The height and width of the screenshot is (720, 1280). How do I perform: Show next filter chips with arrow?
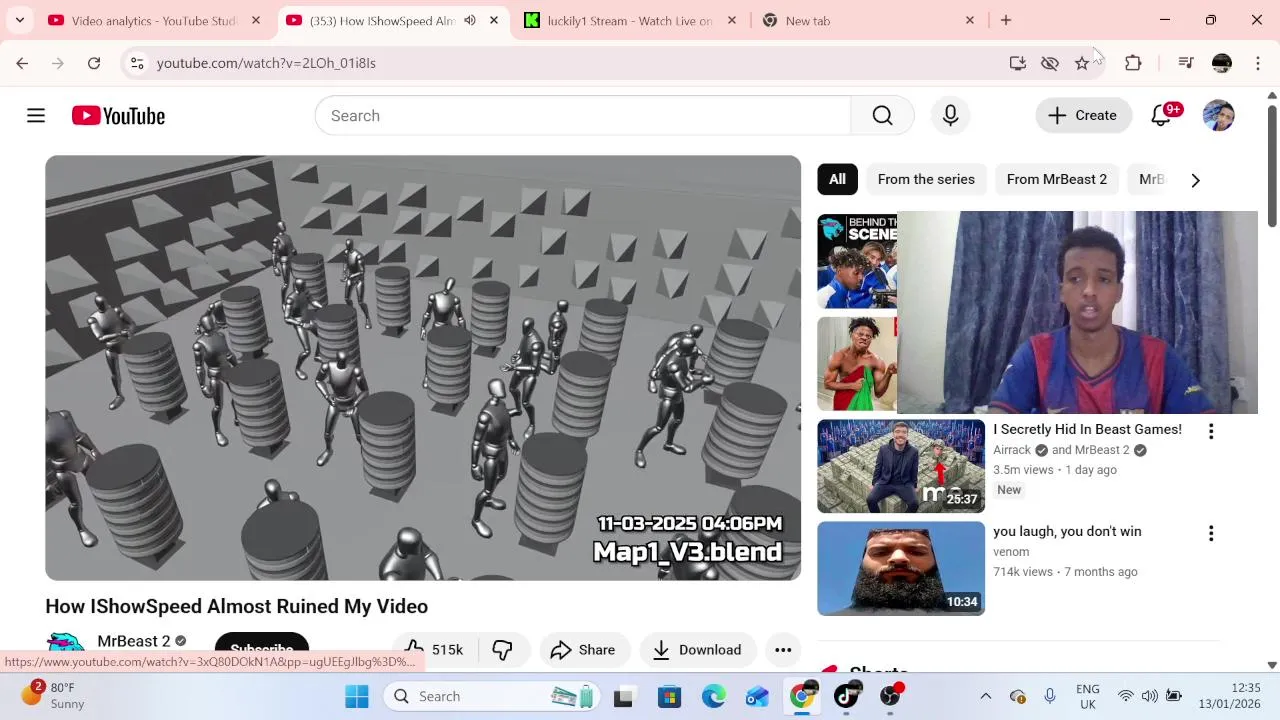1195,180
